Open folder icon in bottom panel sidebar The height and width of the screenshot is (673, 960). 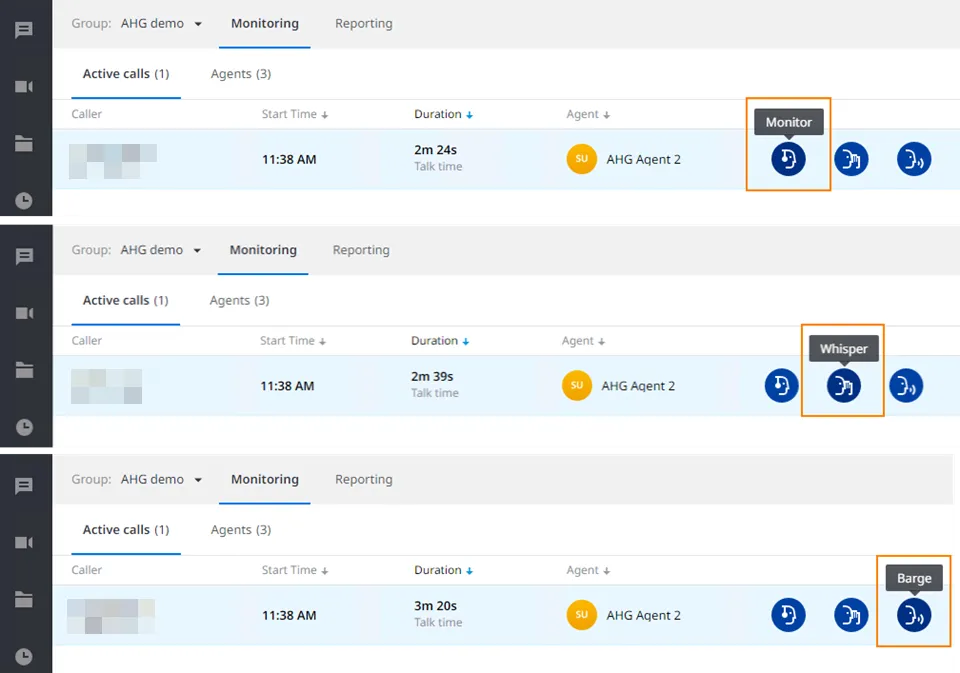click(x=24, y=600)
